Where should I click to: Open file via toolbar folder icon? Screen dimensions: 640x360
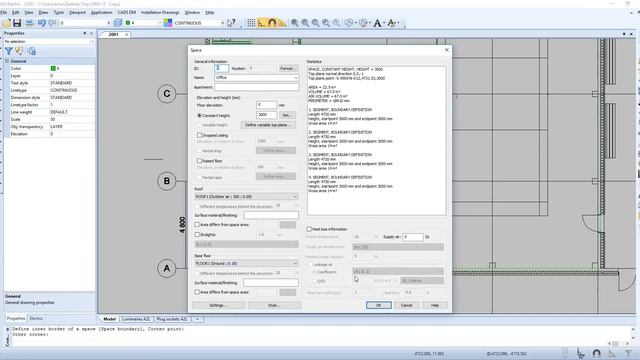6,23
